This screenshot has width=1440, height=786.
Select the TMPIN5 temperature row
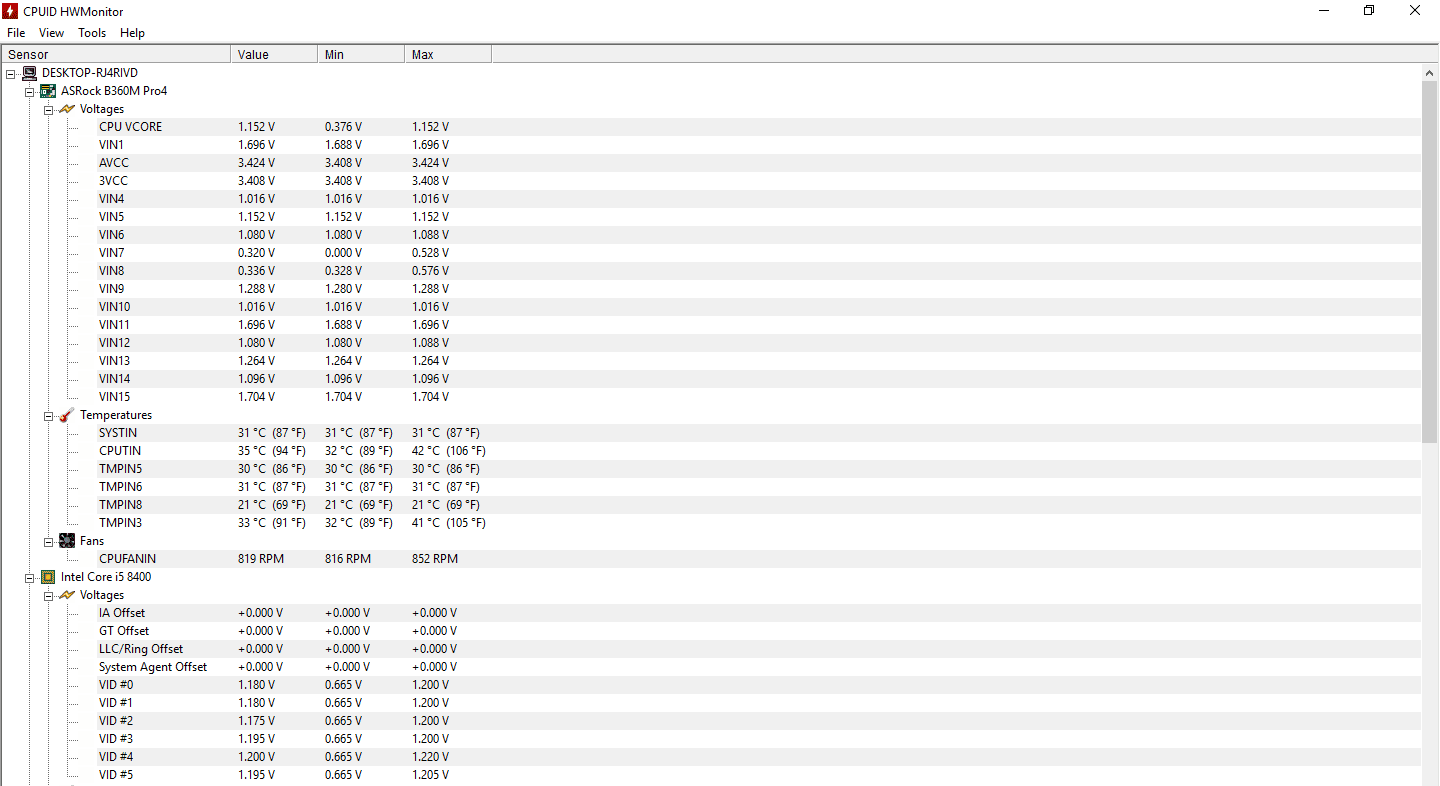click(x=758, y=469)
